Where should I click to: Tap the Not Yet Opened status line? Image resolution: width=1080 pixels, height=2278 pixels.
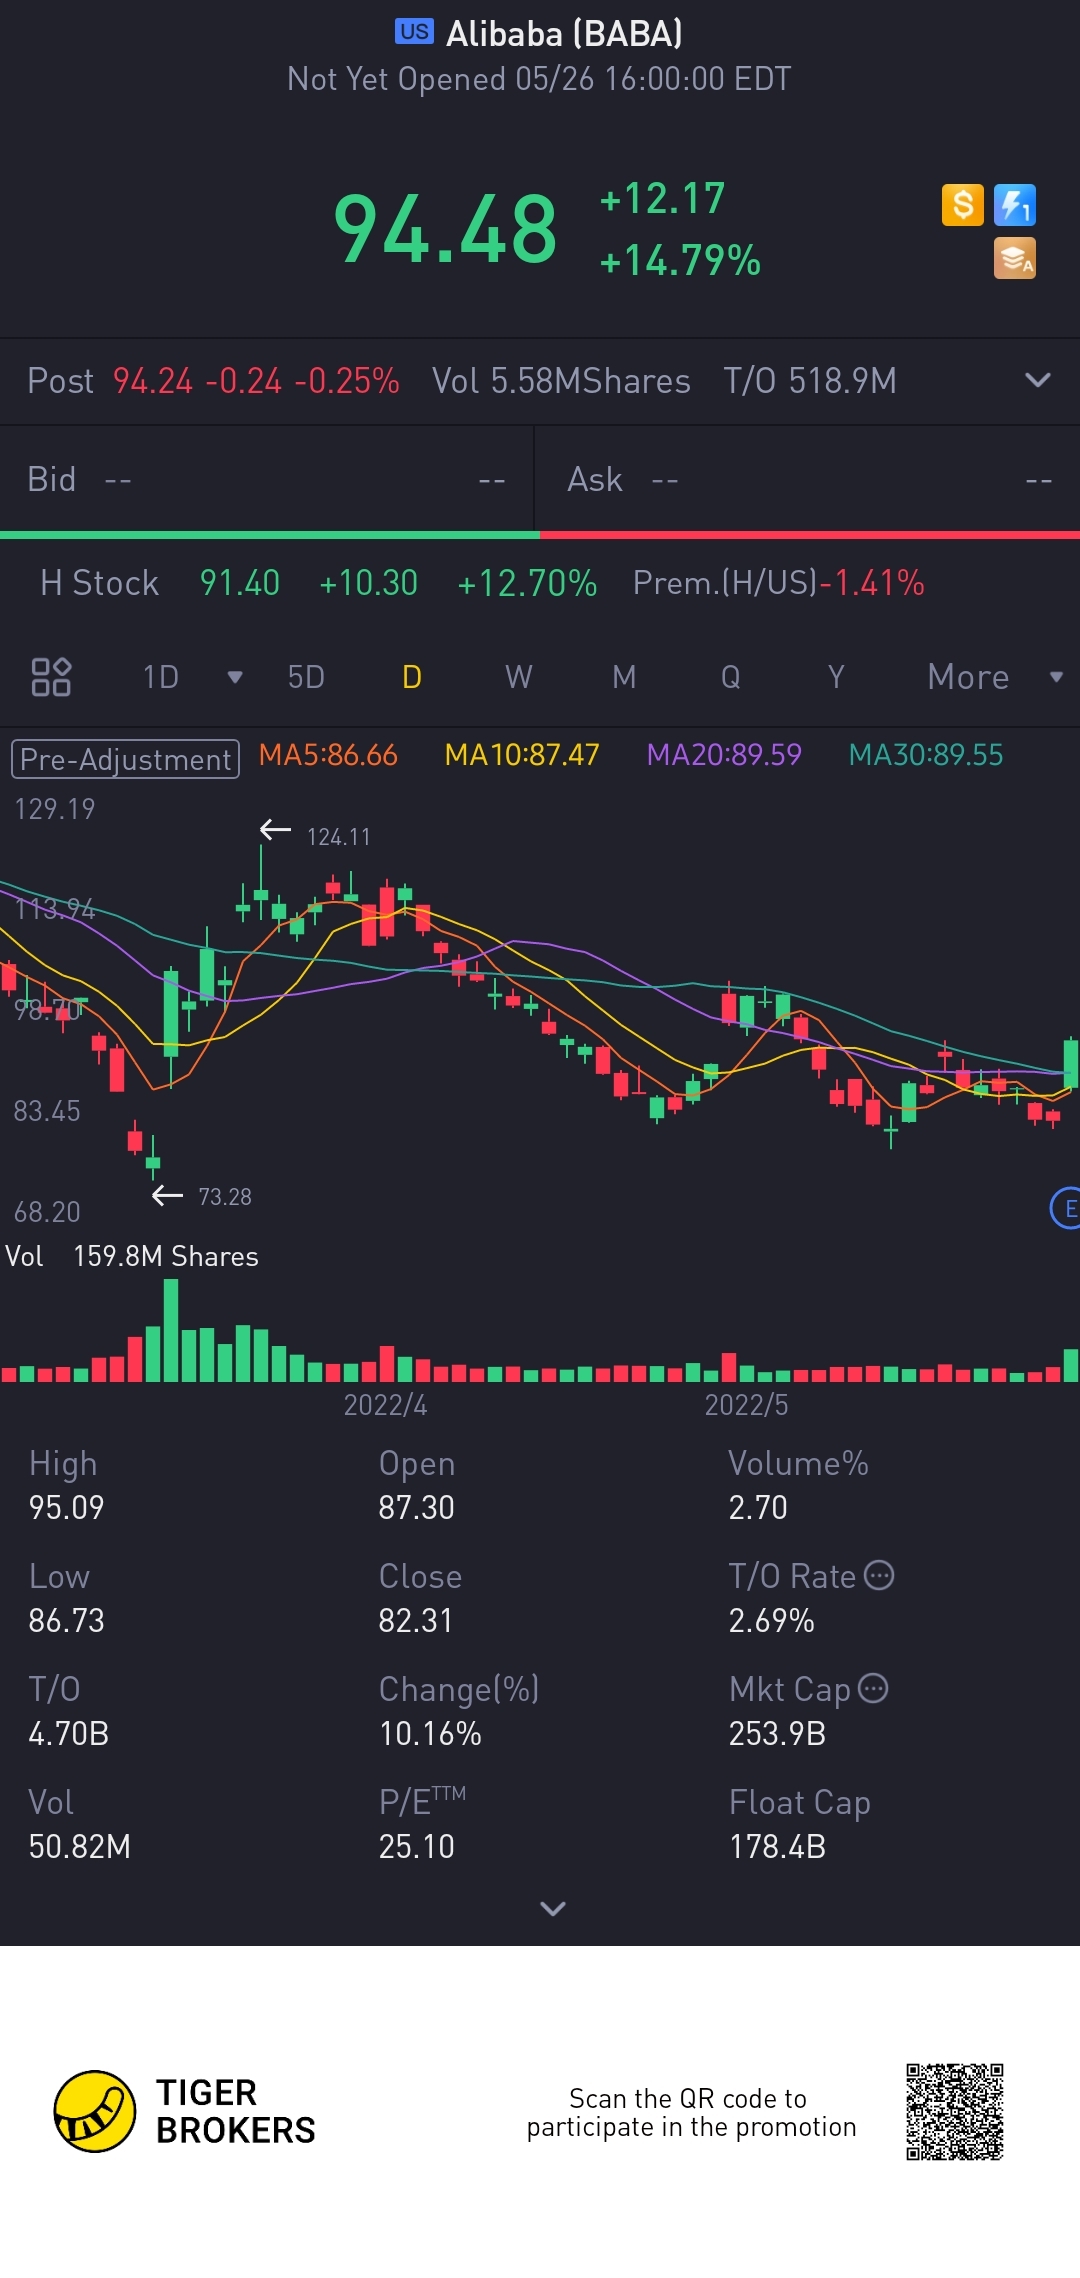pyautogui.click(x=539, y=79)
